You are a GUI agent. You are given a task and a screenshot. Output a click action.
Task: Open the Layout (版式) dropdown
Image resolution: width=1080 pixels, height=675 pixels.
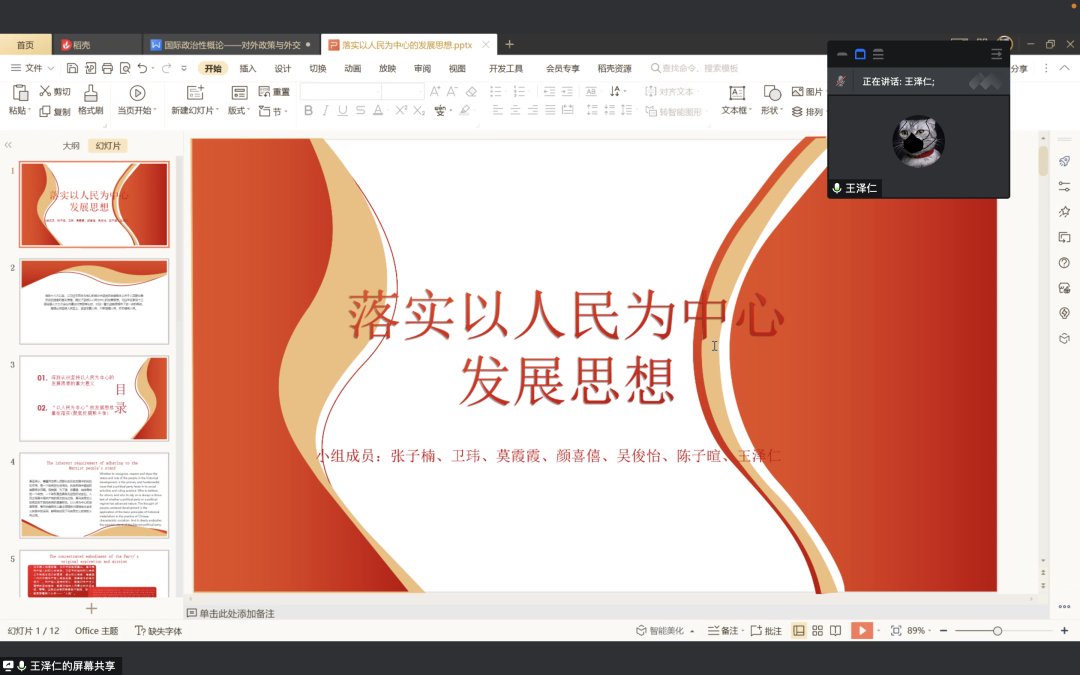239,111
